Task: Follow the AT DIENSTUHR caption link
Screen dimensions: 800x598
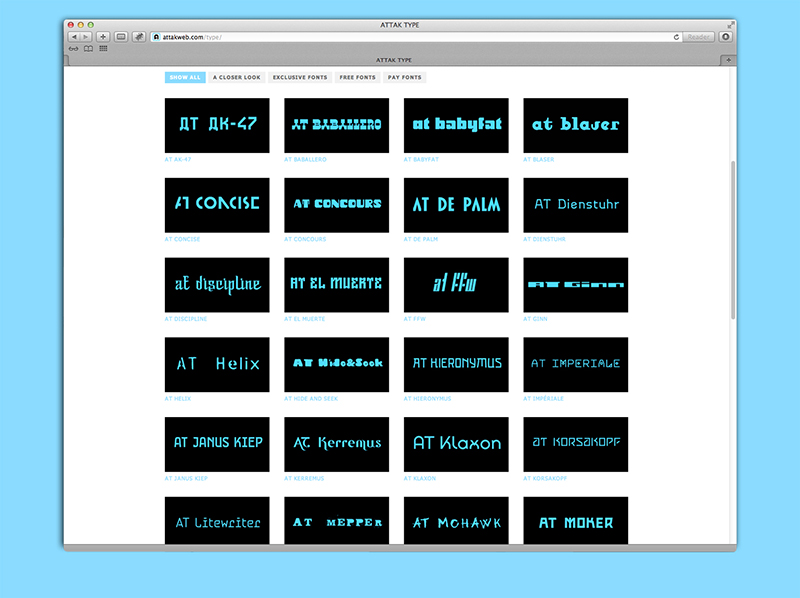Action: pos(544,239)
